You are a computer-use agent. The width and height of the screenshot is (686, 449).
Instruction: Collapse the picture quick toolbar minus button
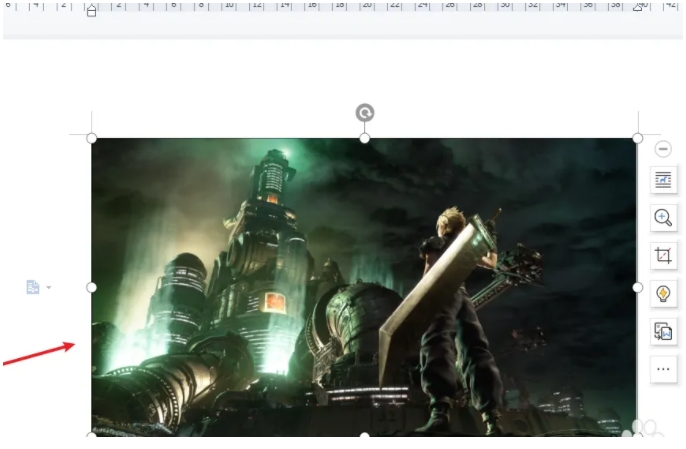(x=663, y=149)
